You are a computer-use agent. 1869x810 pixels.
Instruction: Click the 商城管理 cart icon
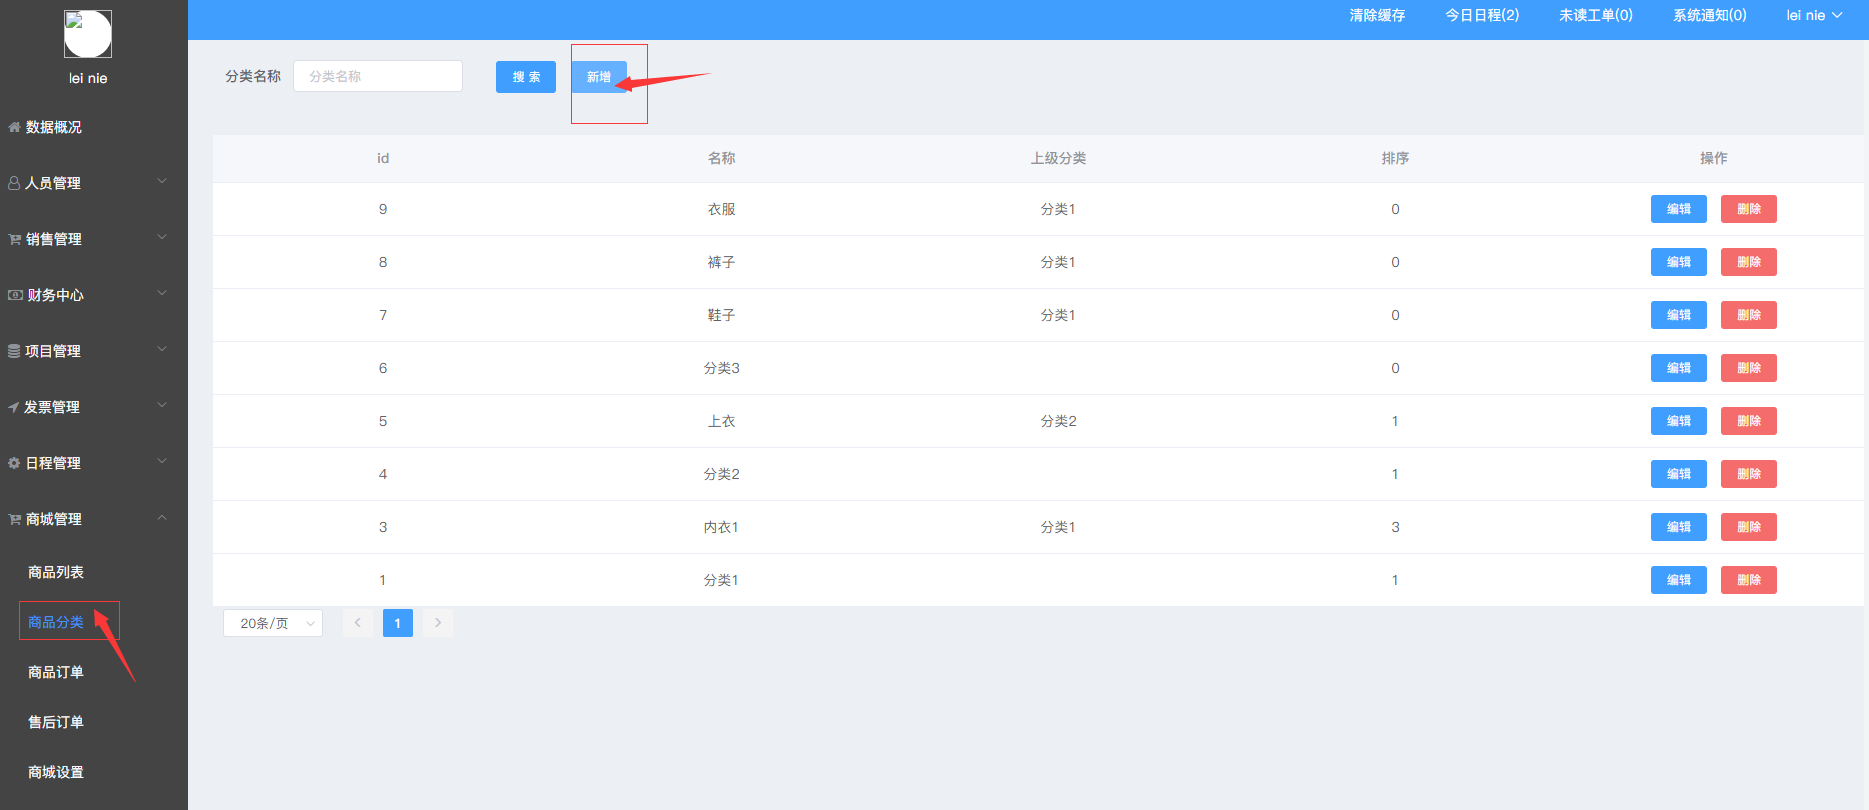point(14,519)
